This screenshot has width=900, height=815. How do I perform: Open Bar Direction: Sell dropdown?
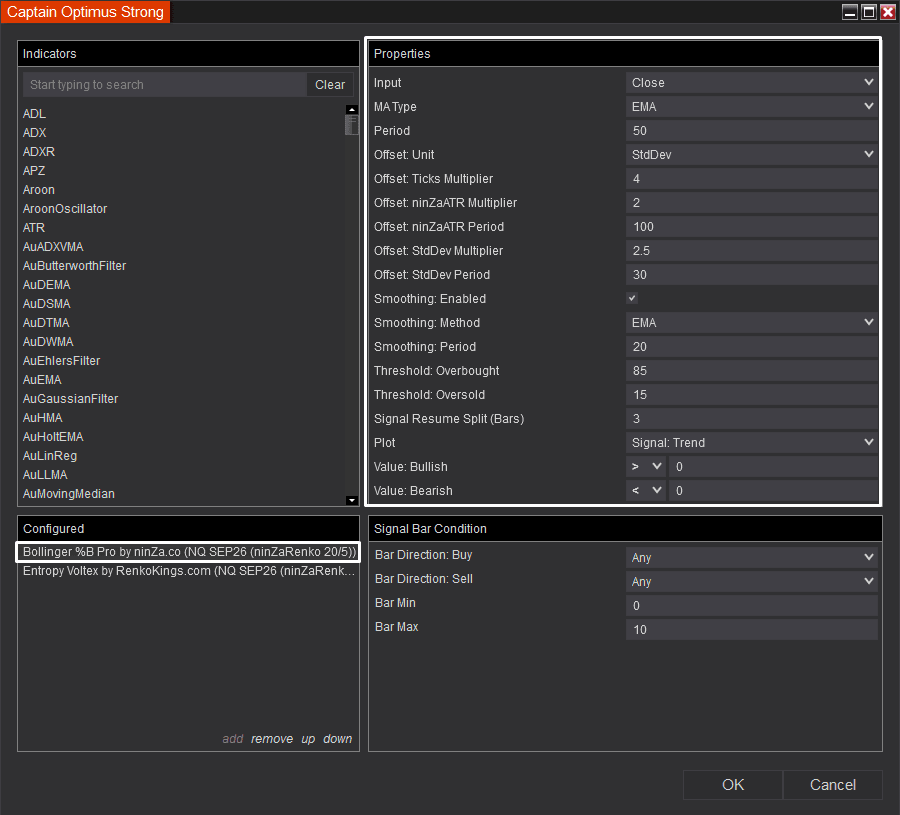coord(751,581)
